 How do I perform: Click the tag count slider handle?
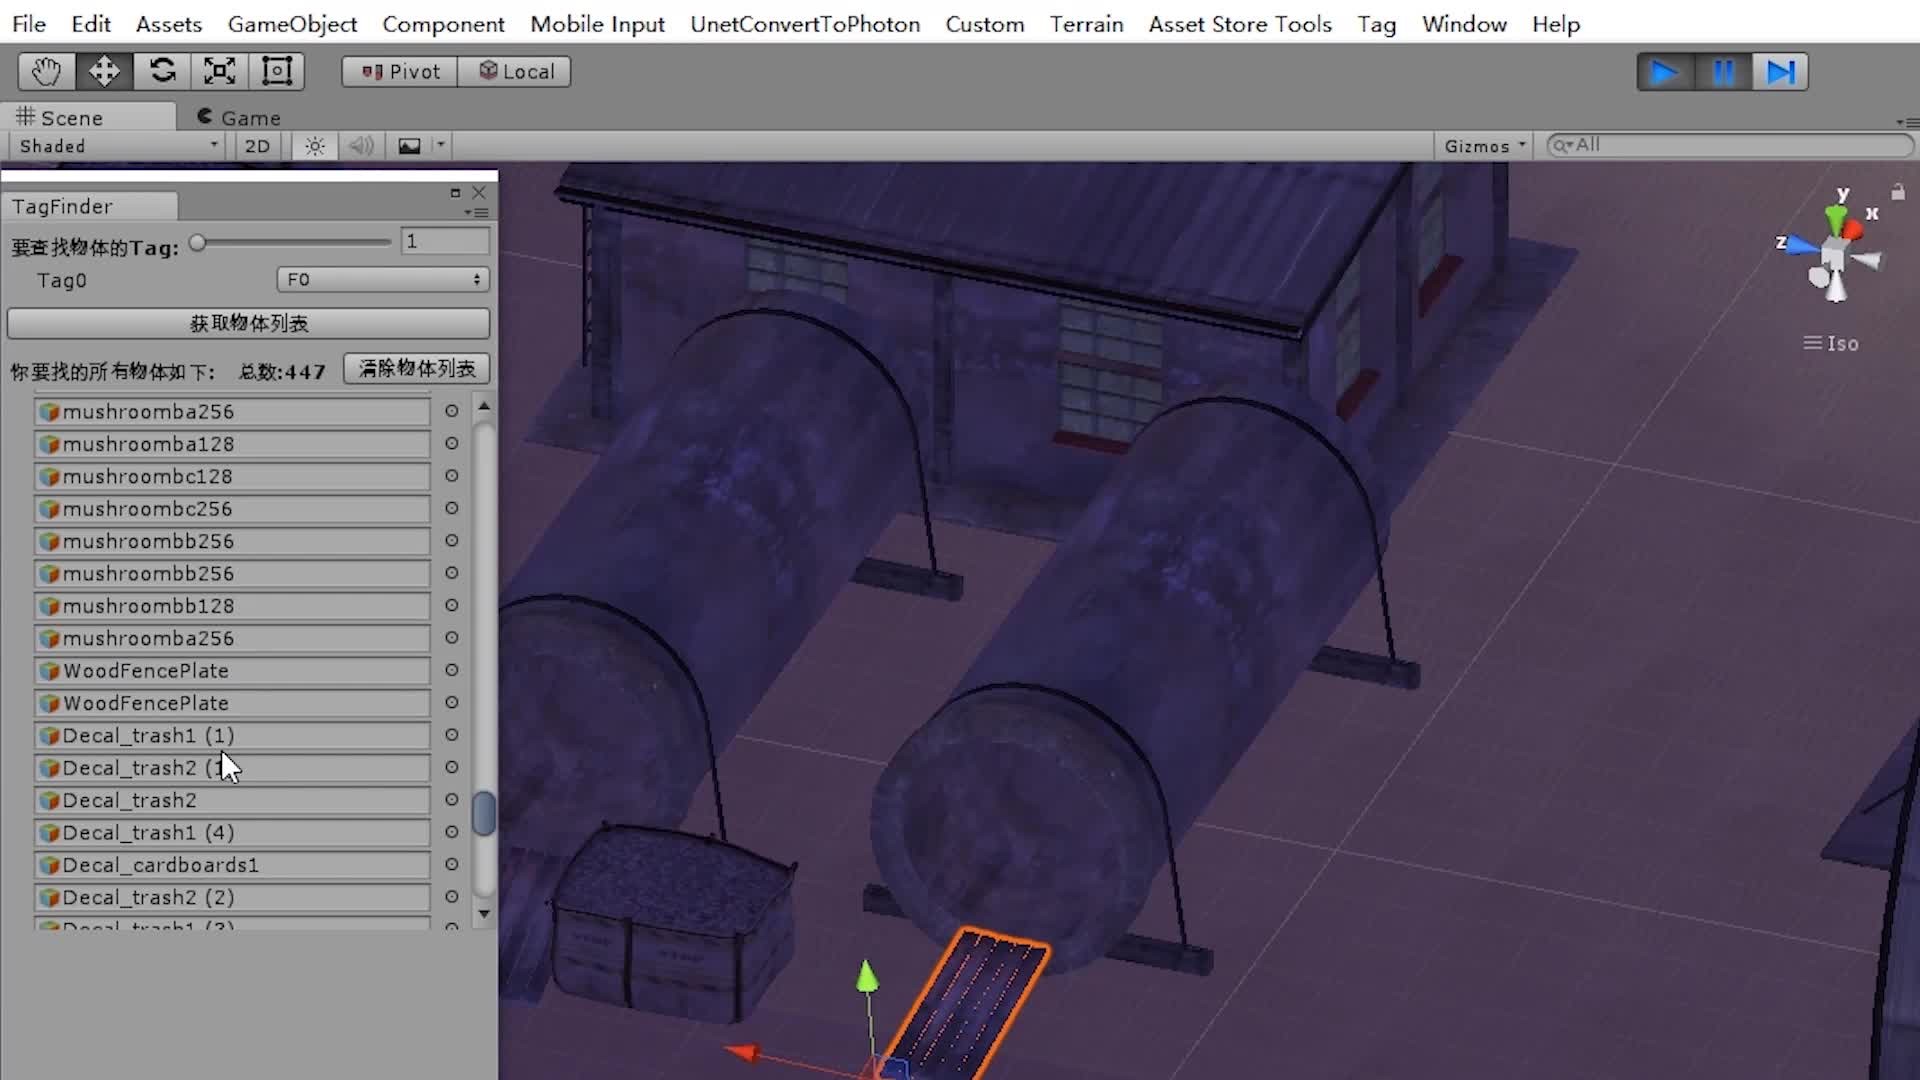pos(198,243)
